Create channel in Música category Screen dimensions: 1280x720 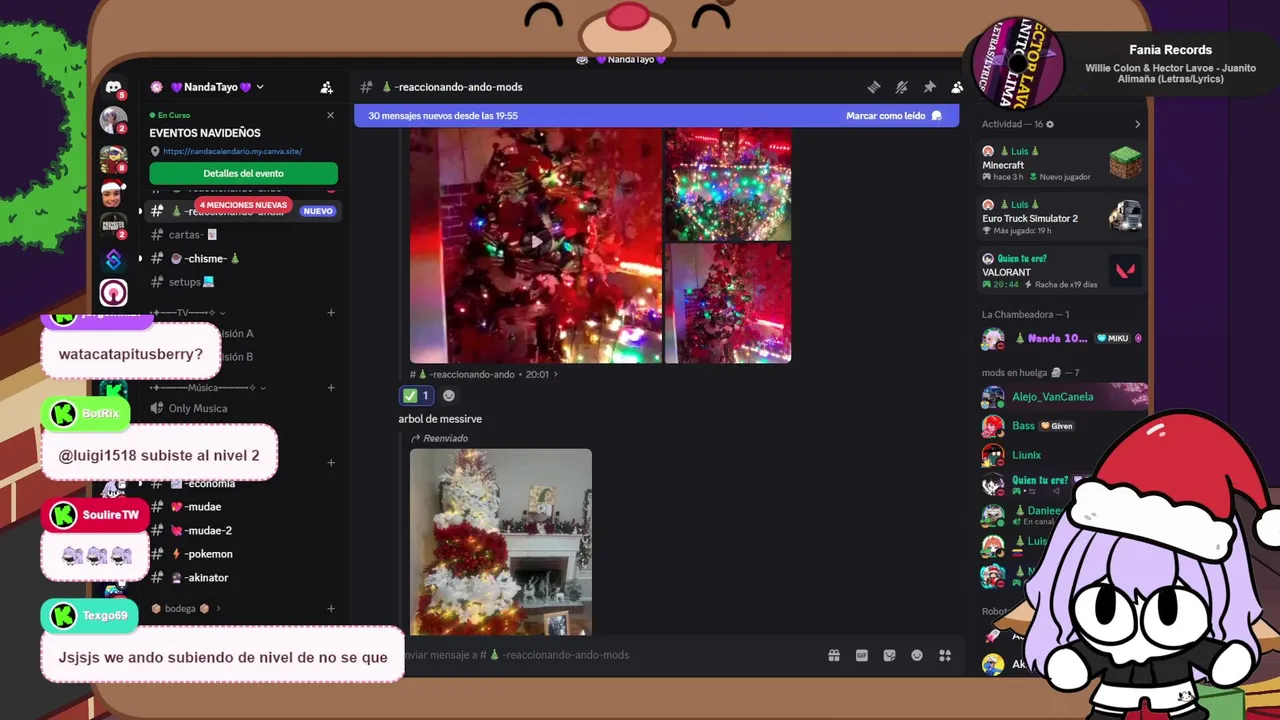[x=330, y=387]
